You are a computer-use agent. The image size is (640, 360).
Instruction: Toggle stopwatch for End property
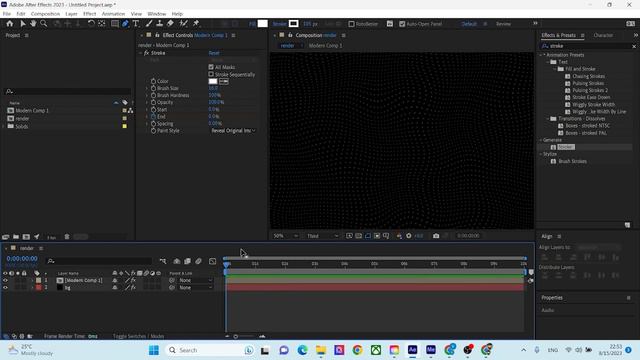click(153, 117)
